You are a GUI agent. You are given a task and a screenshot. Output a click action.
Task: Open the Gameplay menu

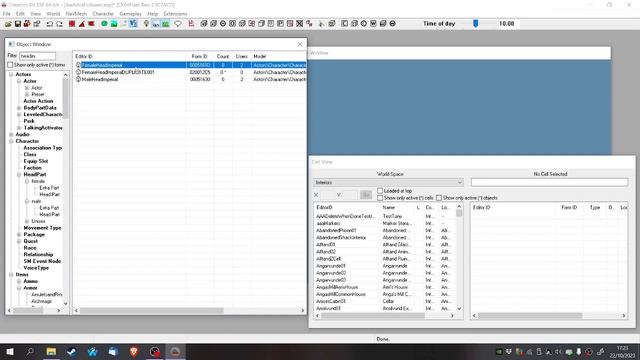(x=131, y=14)
